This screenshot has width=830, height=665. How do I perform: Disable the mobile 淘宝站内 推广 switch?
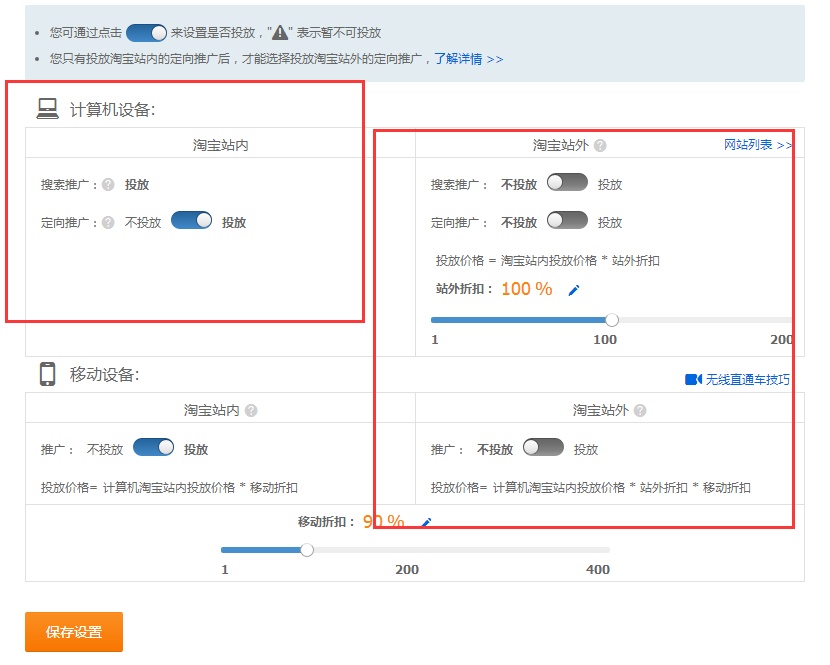tap(152, 449)
